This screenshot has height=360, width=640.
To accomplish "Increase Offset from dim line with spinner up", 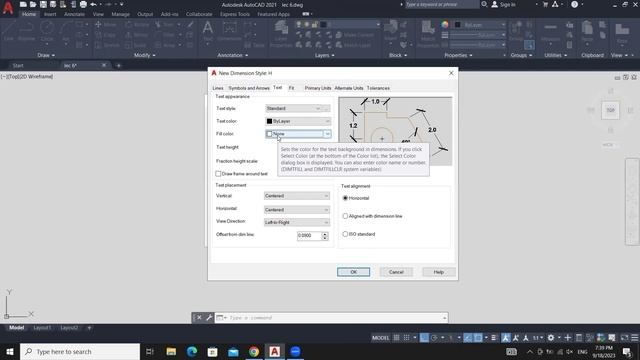I will pyautogui.click(x=325, y=233).
